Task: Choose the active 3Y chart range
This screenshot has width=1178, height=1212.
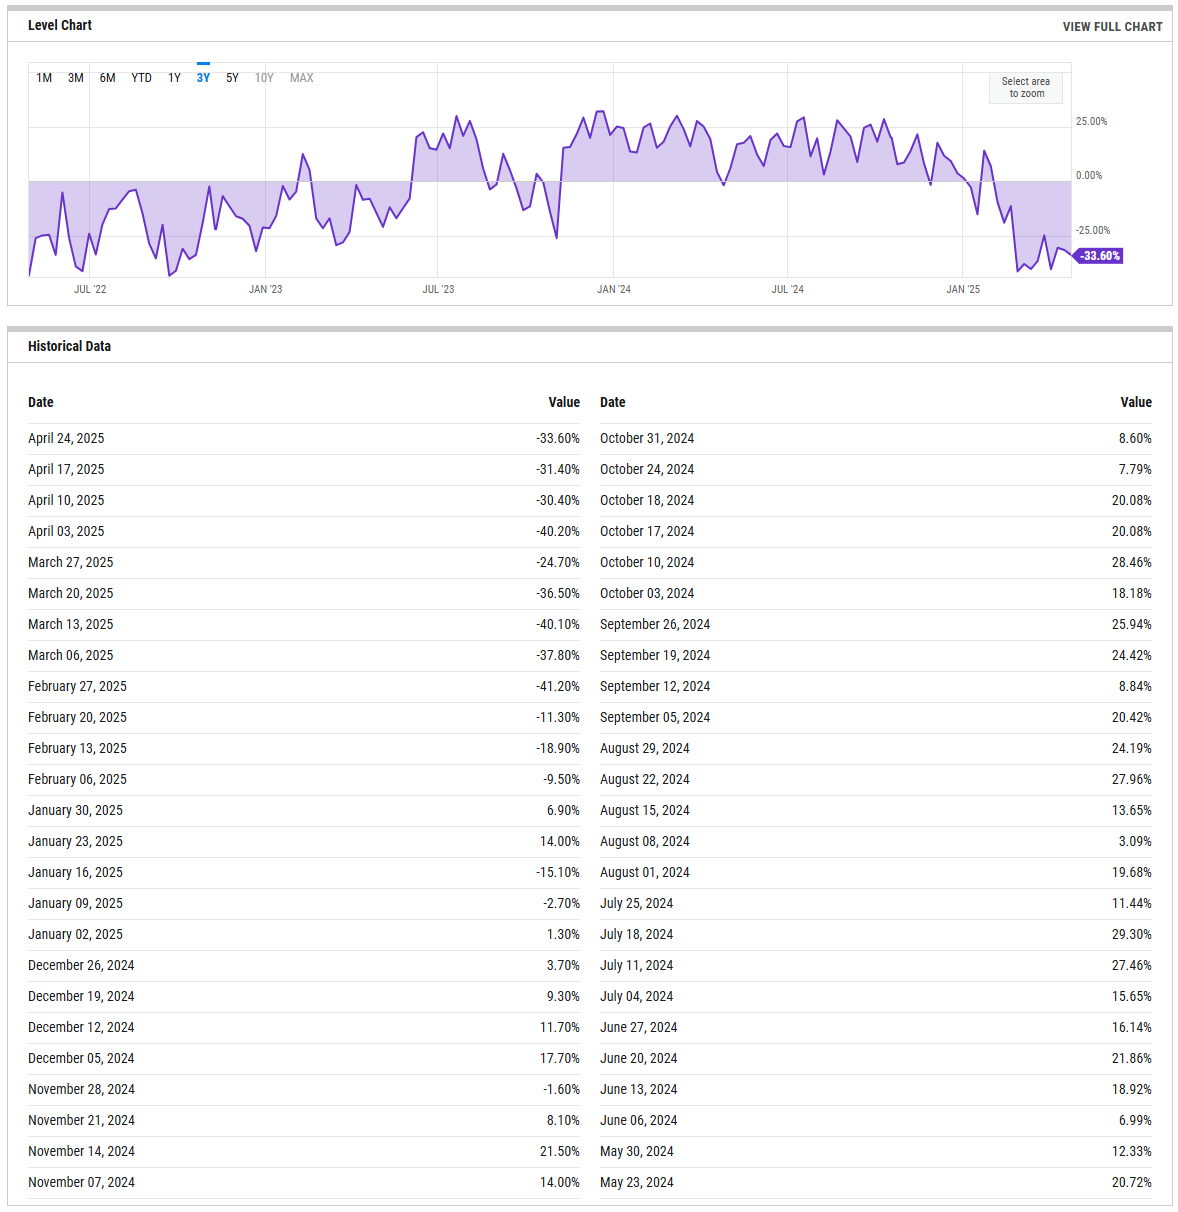Action: pyautogui.click(x=203, y=78)
